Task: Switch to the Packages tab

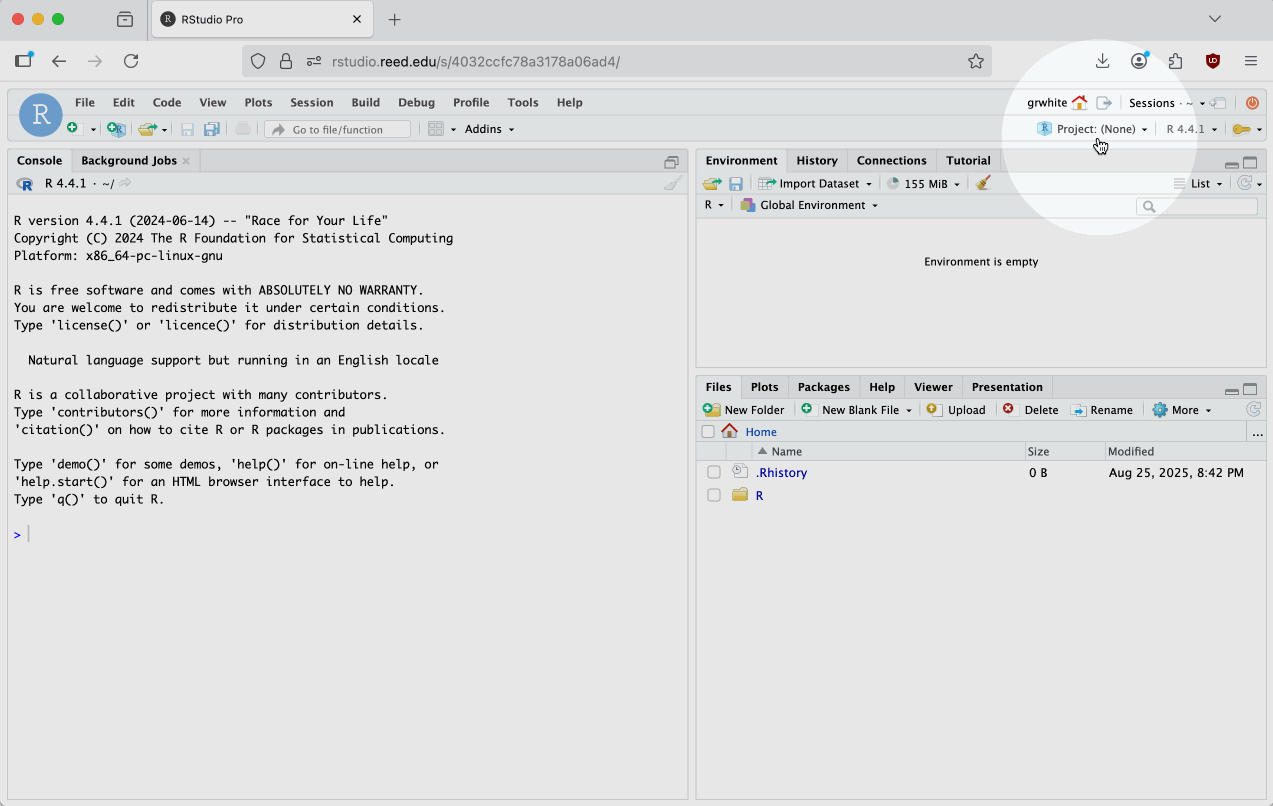Action: (823, 387)
